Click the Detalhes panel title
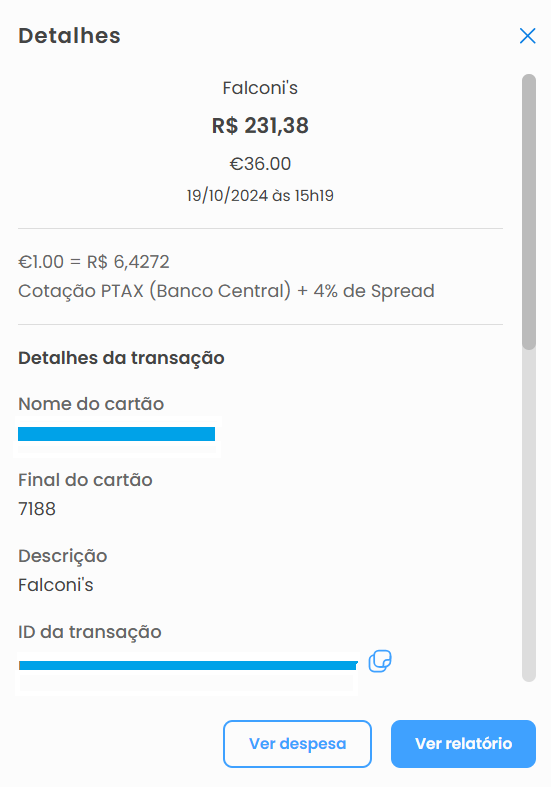The height and width of the screenshot is (787, 551). pos(69,36)
